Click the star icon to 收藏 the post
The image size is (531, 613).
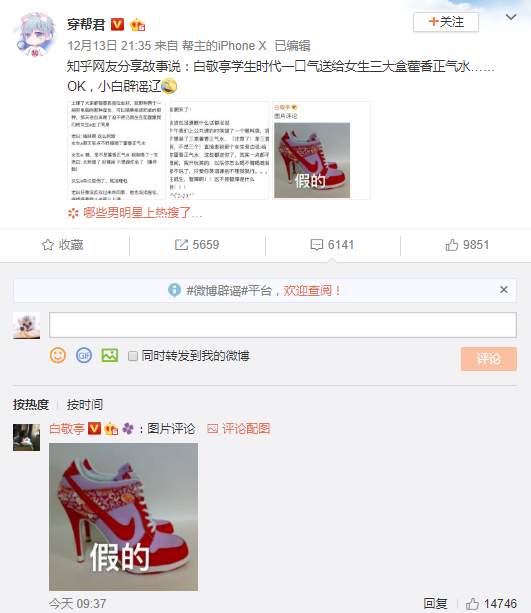point(48,245)
